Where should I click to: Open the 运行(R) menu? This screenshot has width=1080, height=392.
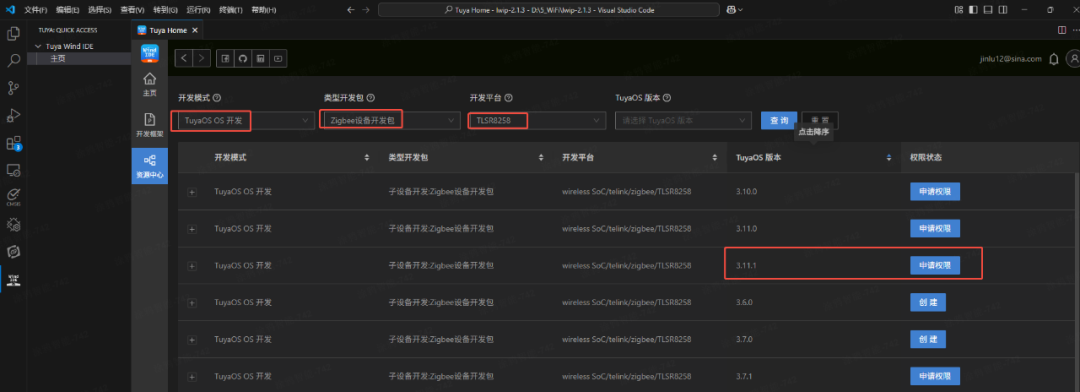coord(198,10)
